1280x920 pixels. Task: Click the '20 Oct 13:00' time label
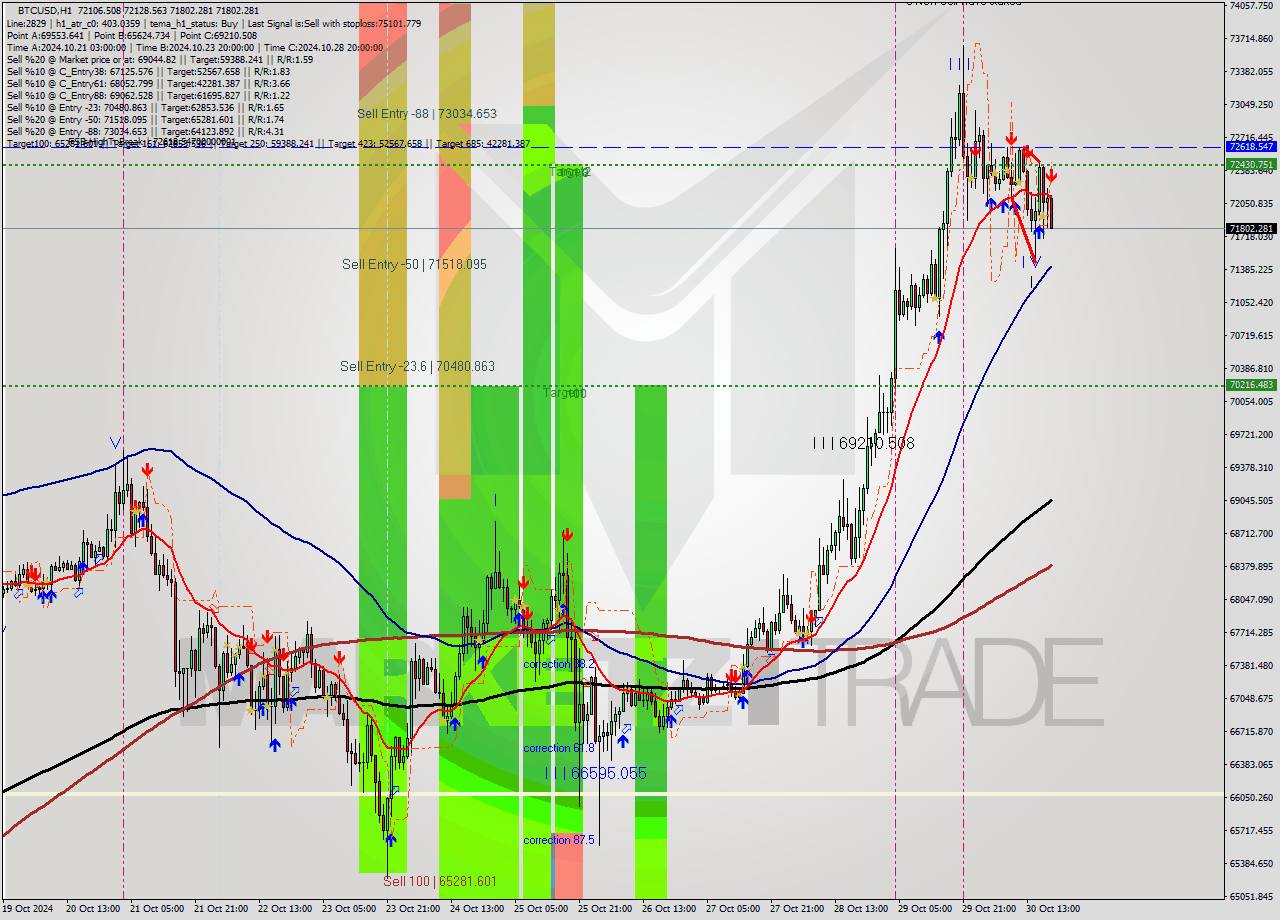coord(93,909)
